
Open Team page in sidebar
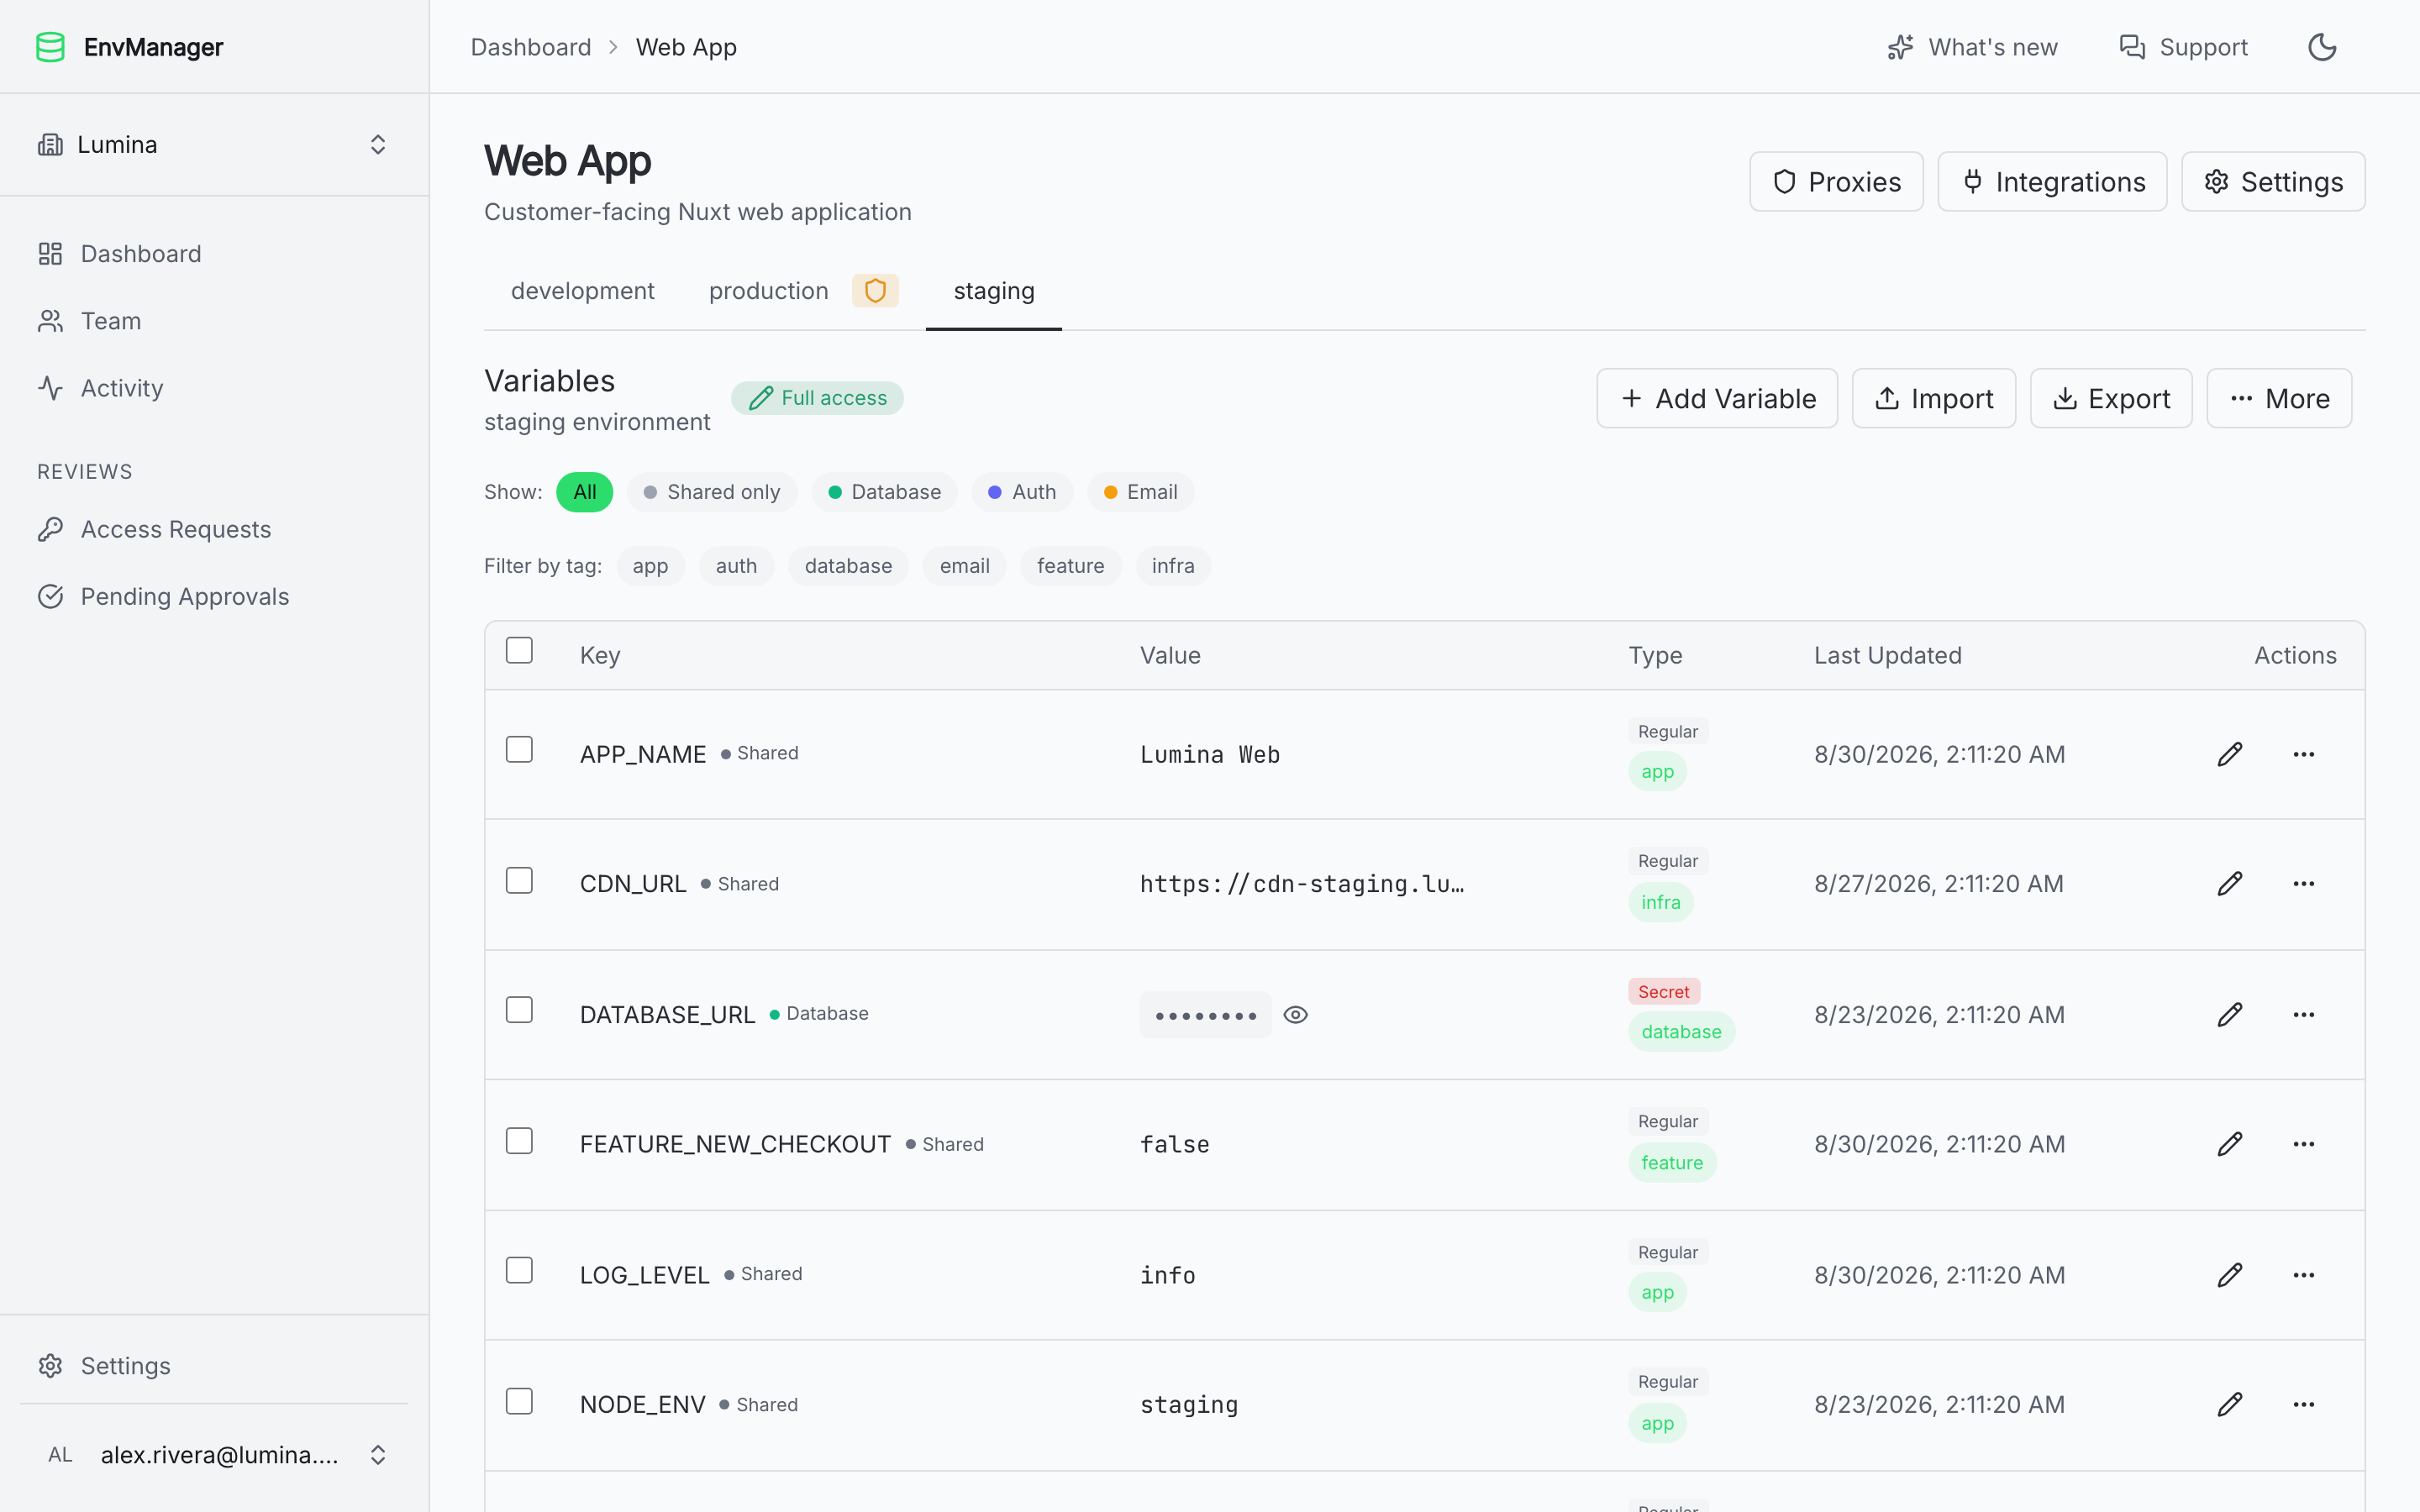pos(214,321)
